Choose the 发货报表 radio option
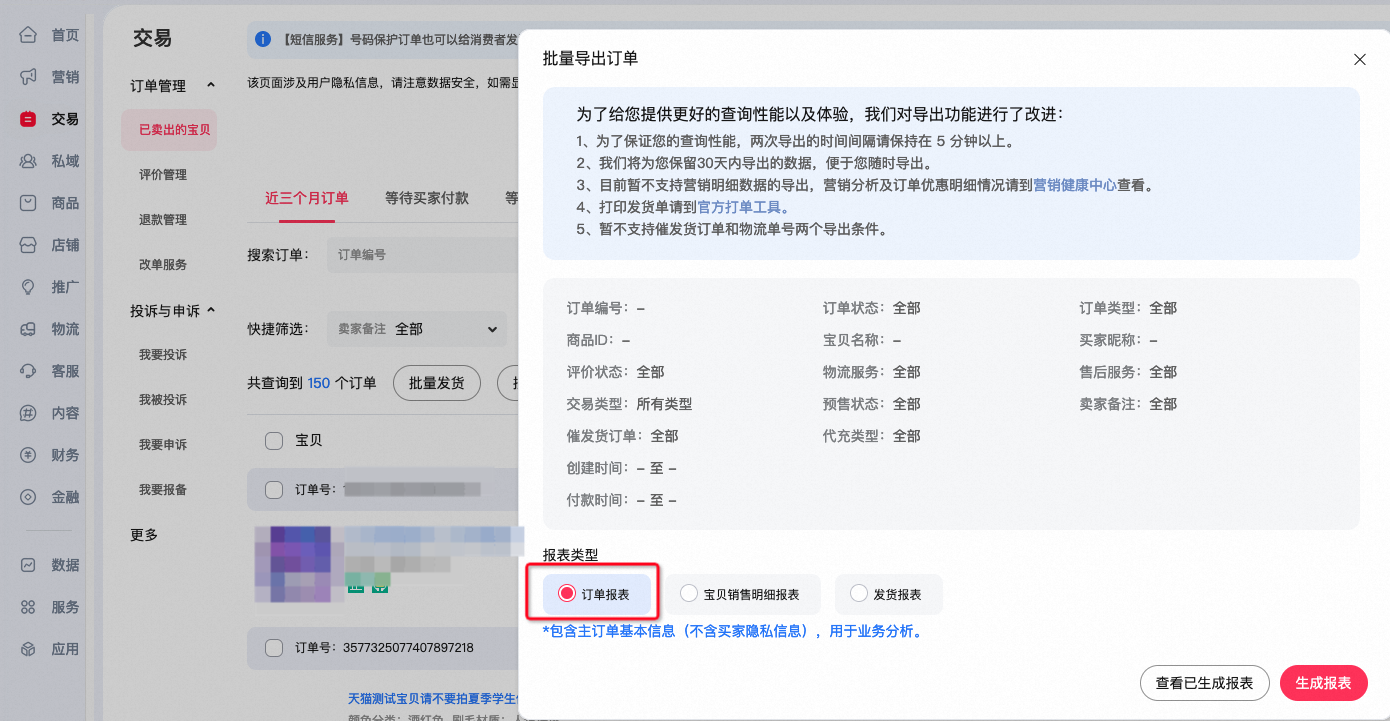The width and height of the screenshot is (1390, 721). pos(859,594)
